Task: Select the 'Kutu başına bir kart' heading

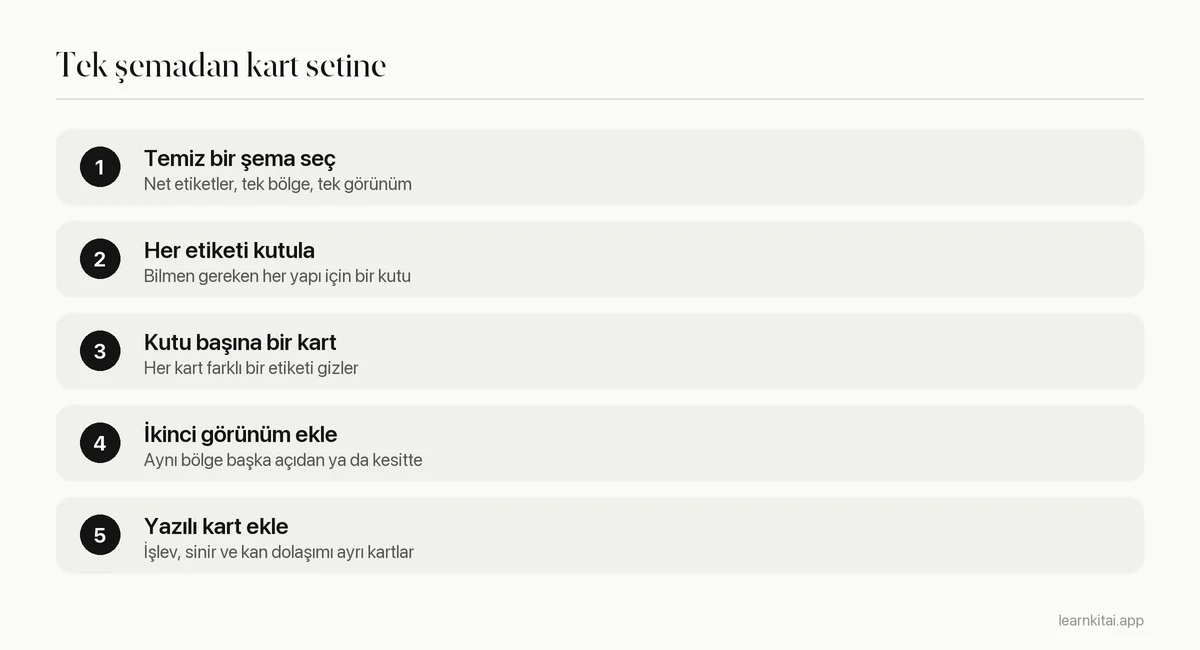Action: point(240,342)
